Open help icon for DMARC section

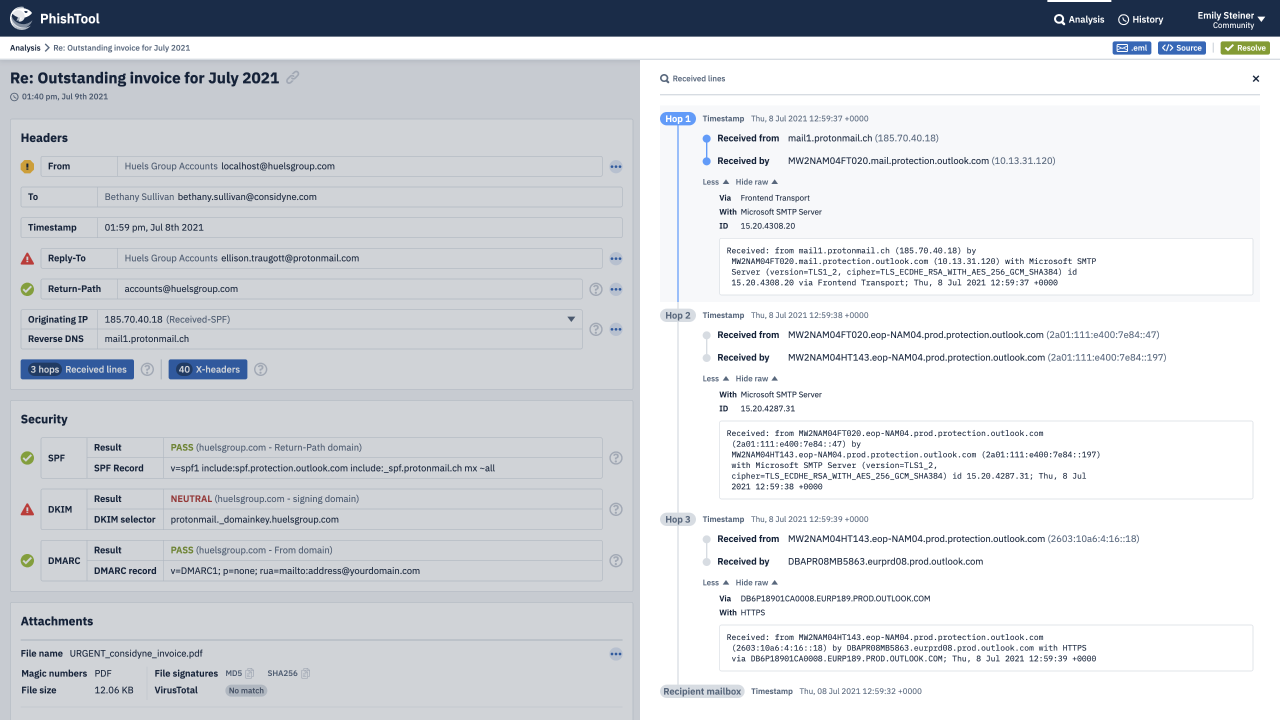point(616,560)
